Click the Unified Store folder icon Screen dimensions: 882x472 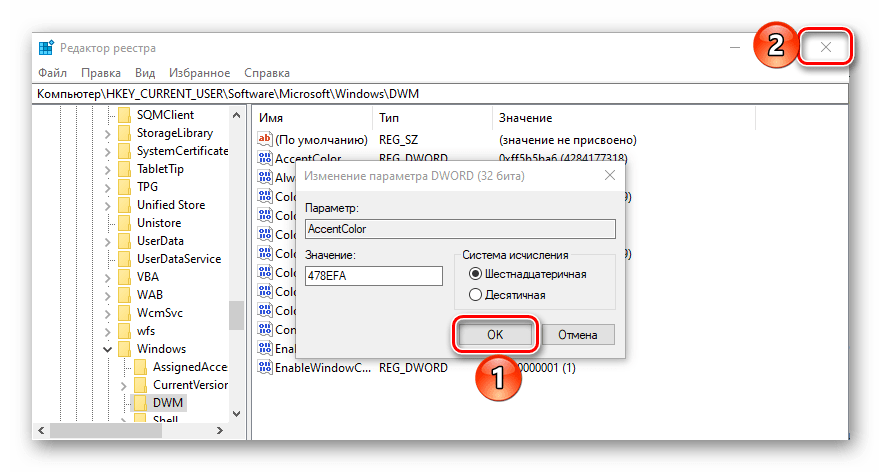(x=124, y=205)
